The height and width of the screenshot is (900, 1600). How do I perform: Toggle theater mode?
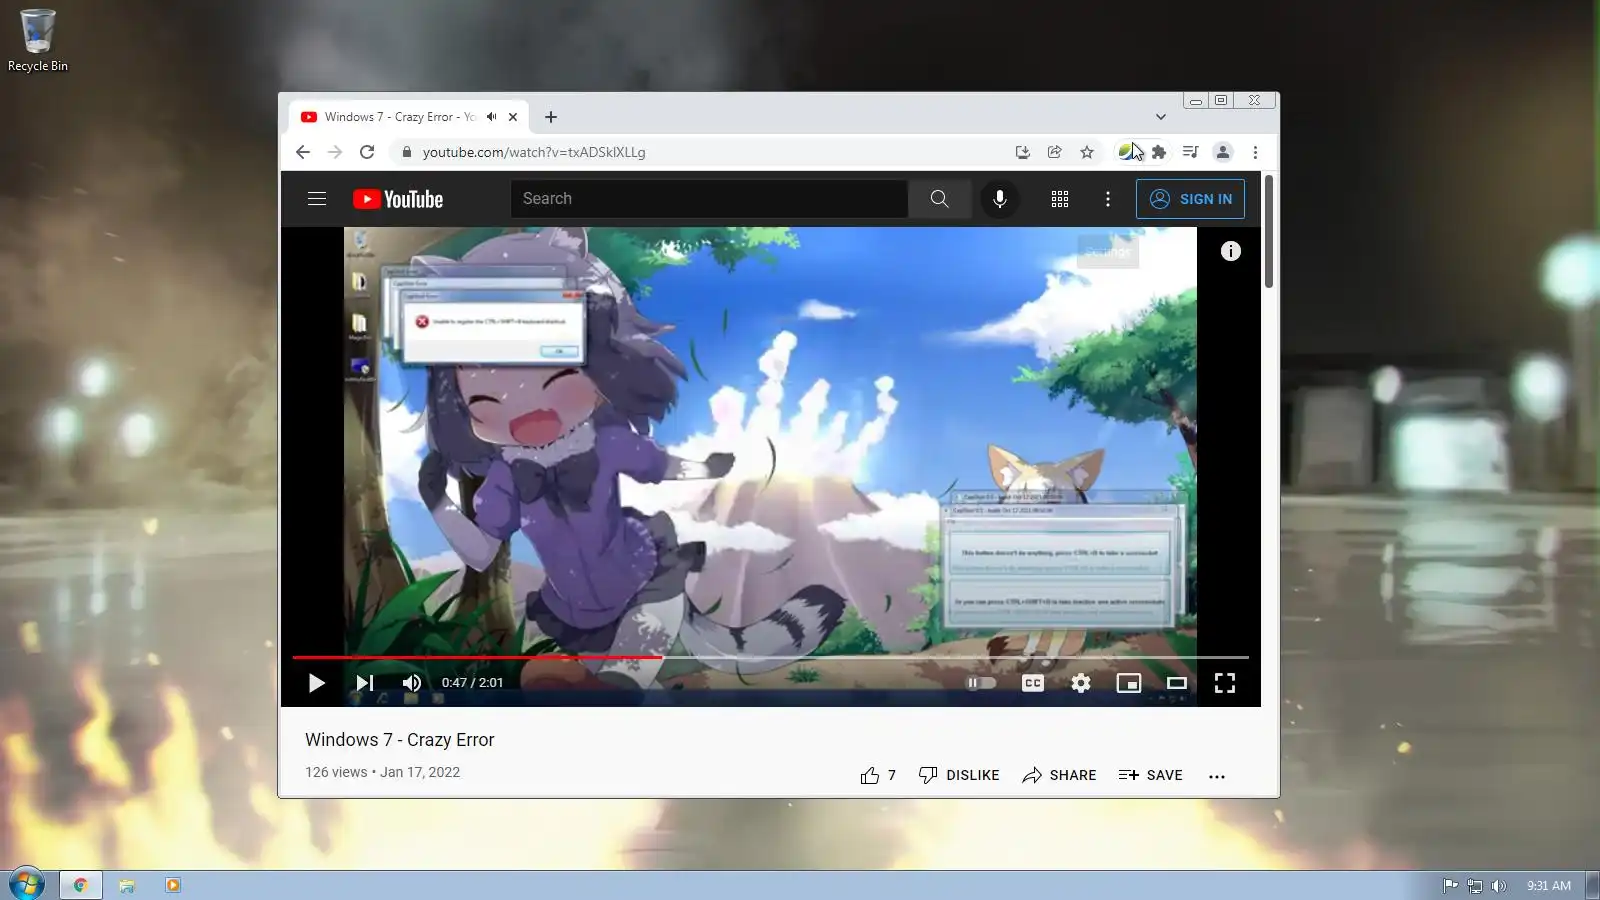click(1177, 683)
